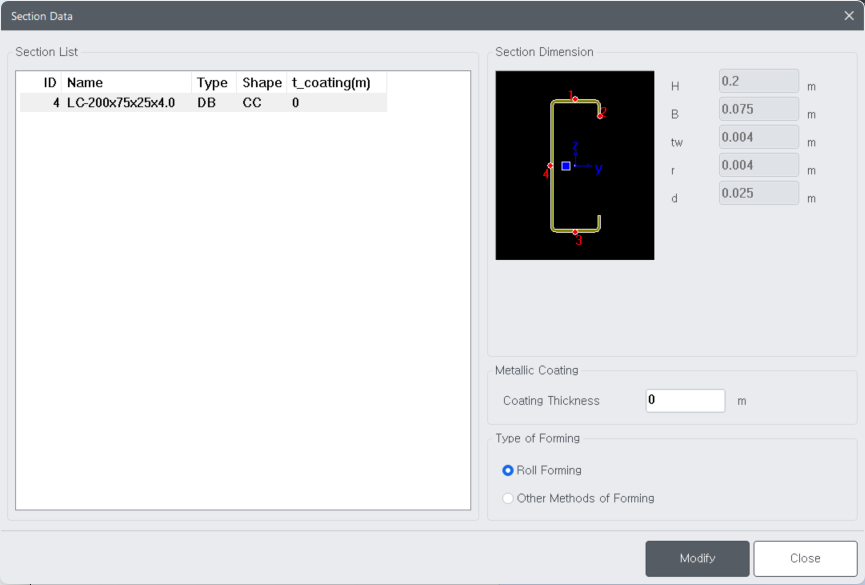Click the y-axis label in the section preview

point(598,167)
